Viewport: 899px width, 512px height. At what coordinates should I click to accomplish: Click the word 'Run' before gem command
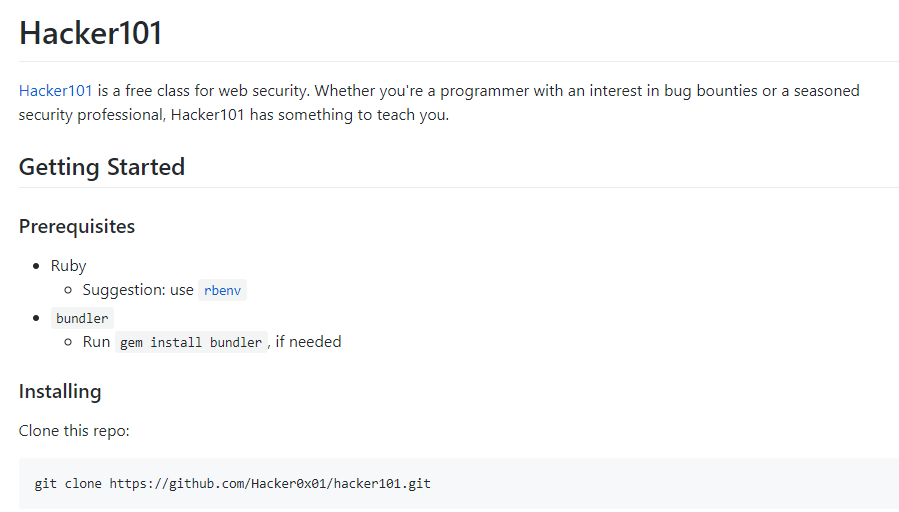point(96,342)
